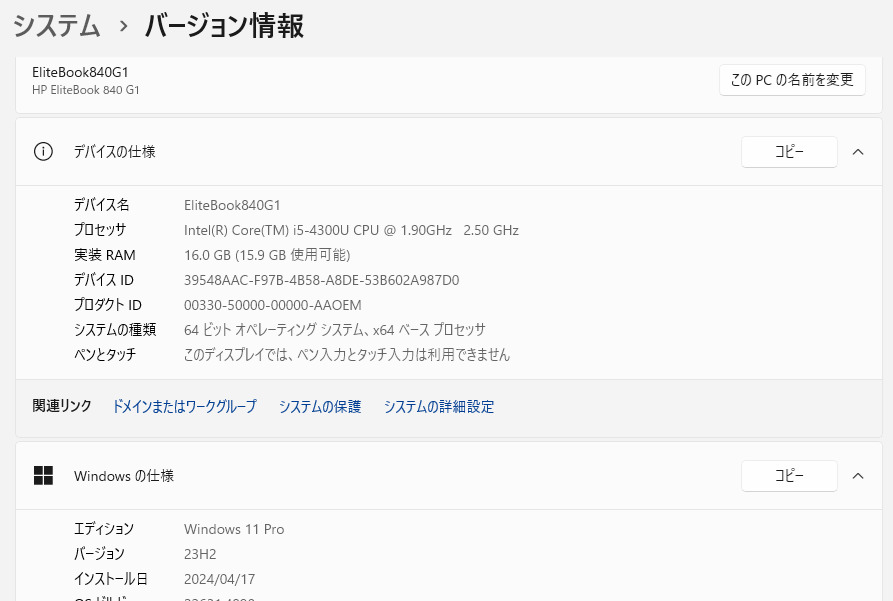
Task: Select device ID 39548AAC-F97B-4B58-A8DE-53B602A987D0
Action: pyautogui.click(x=322, y=280)
